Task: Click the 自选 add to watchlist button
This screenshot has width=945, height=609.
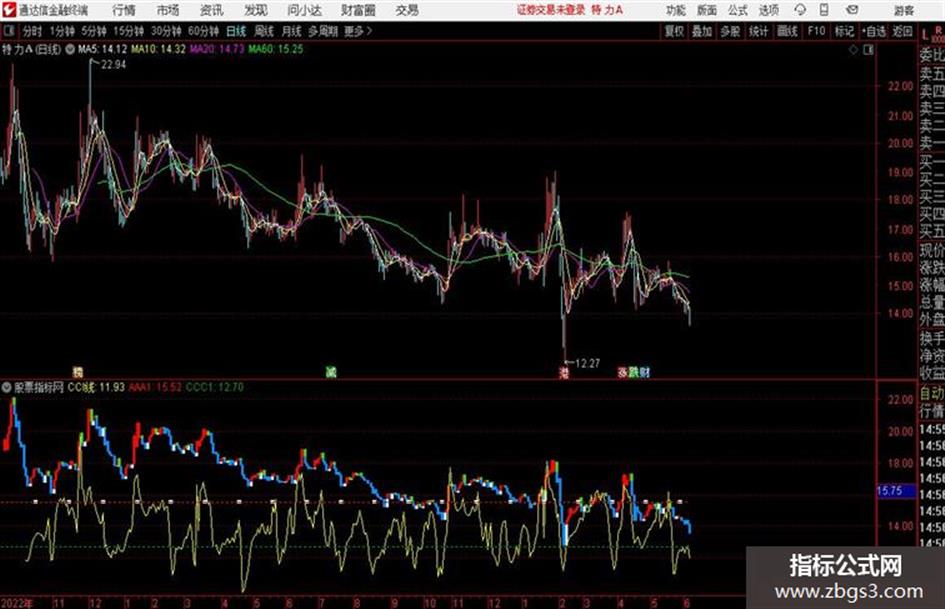Action: [x=873, y=31]
